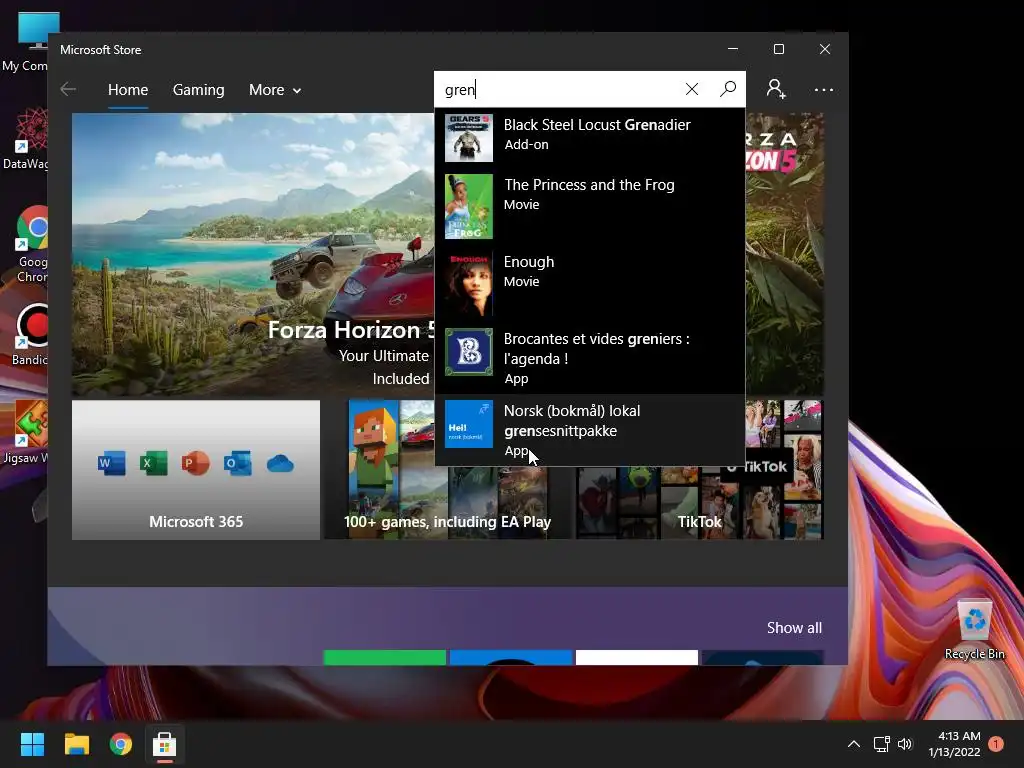Screen dimensions: 1024x768
Task: Maximize the Microsoft Store window
Action: tap(778, 49)
